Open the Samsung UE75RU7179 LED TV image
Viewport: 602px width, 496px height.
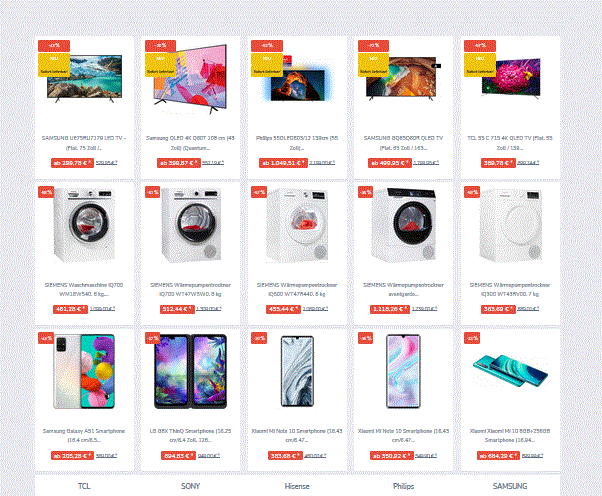(x=84, y=79)
